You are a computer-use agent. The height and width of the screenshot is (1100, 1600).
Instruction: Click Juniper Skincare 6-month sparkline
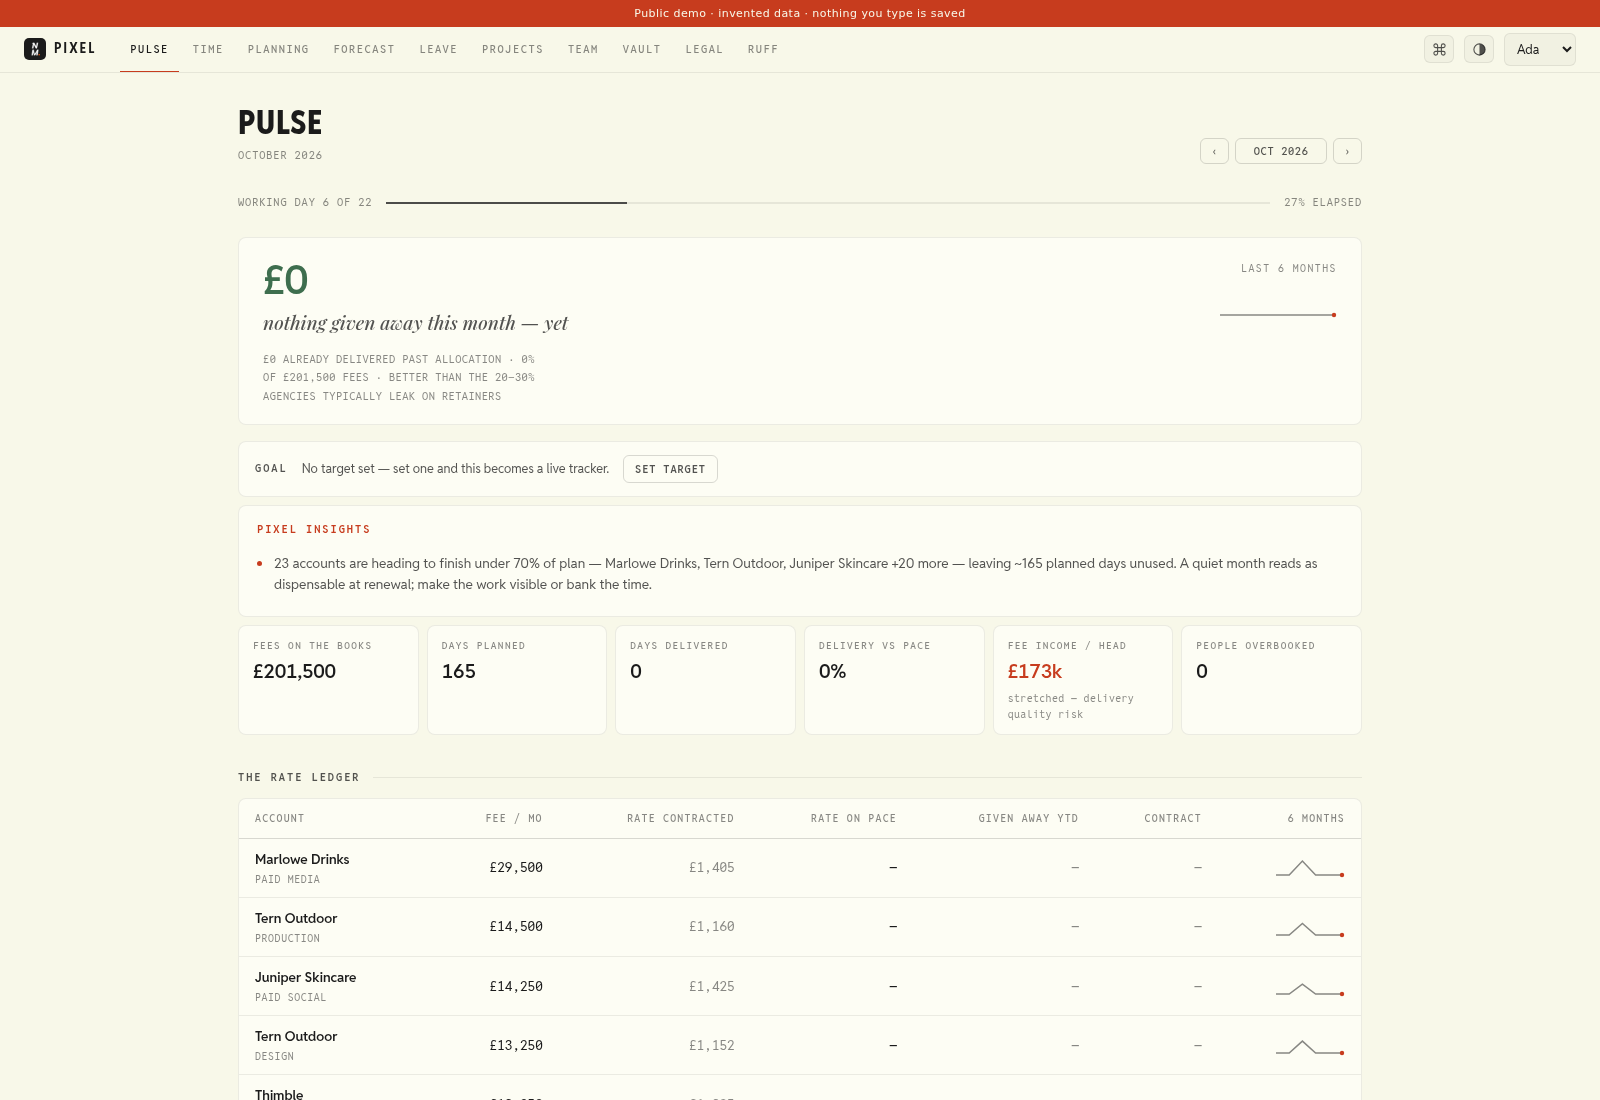point(1310,989)
